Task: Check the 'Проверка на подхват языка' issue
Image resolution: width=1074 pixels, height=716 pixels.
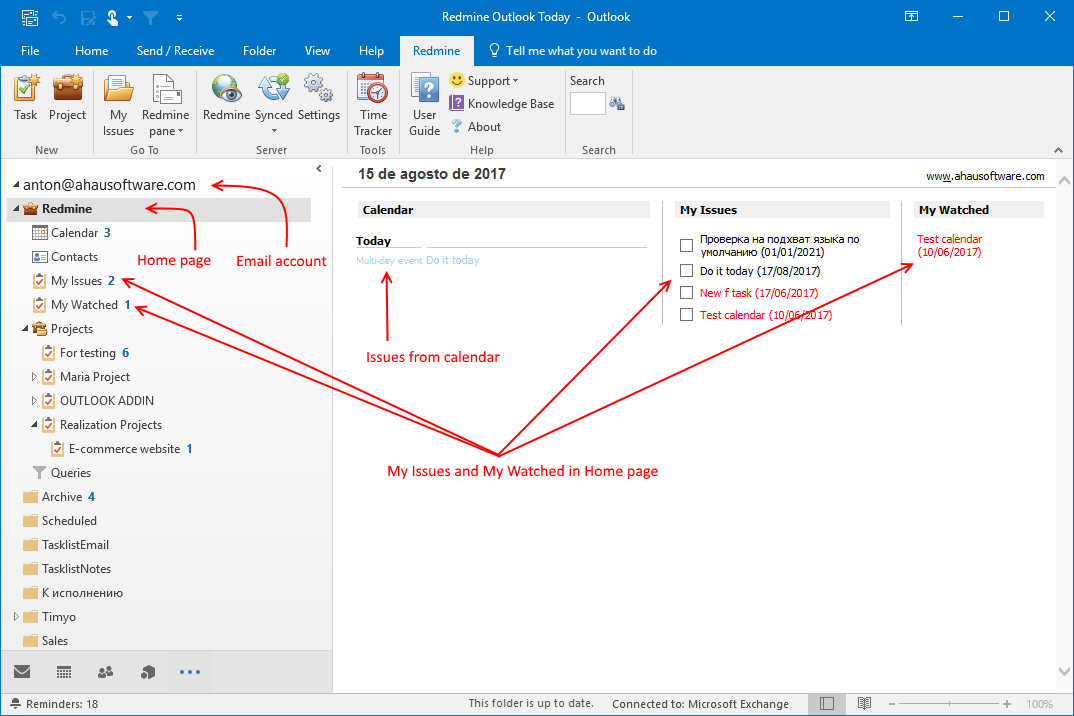Action: pos(686,245)
